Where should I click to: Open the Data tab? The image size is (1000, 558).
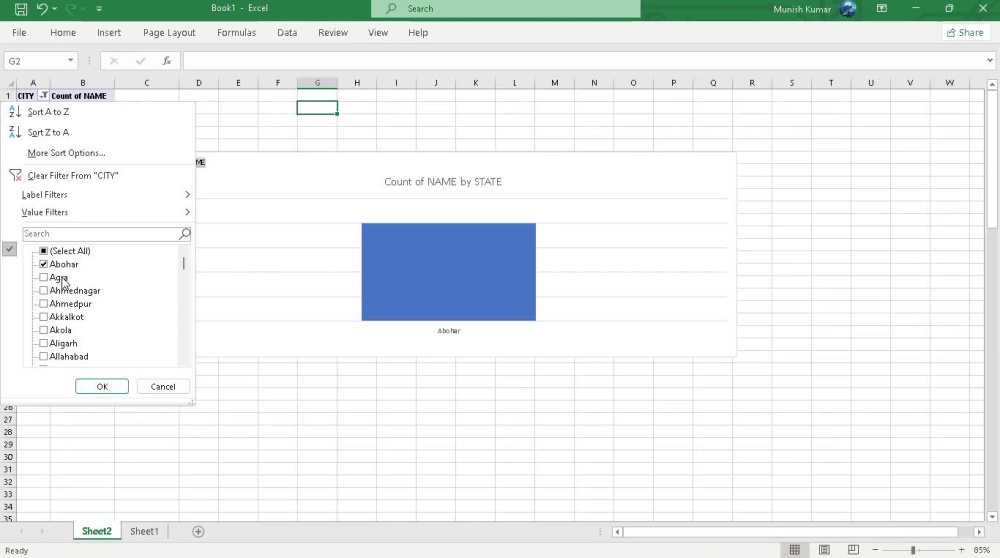click(287, 33)
